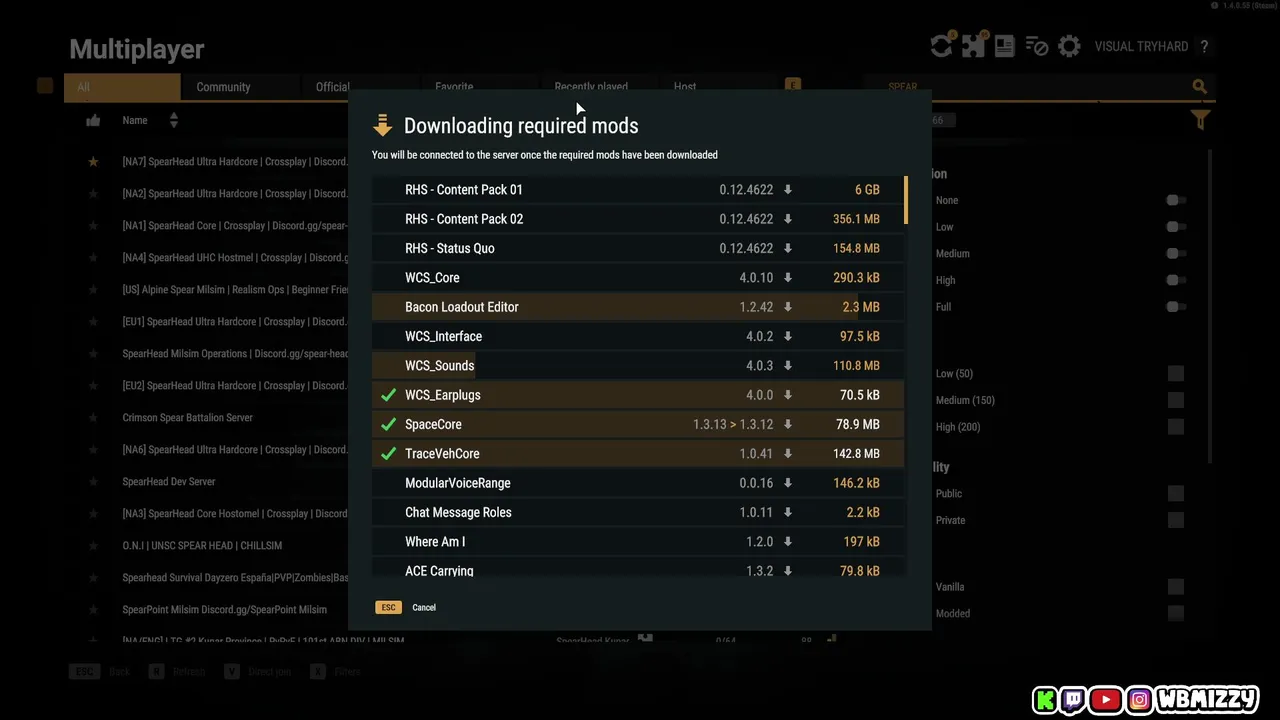Open the filter funnel icon
The image size is (1280, 720).
click(1201, 120)
